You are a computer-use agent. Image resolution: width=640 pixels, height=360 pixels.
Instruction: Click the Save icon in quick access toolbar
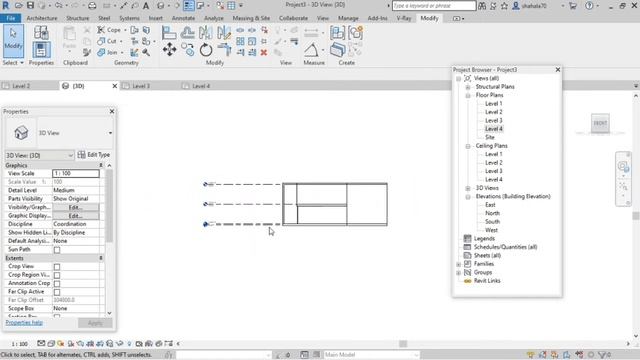(30, 6)
